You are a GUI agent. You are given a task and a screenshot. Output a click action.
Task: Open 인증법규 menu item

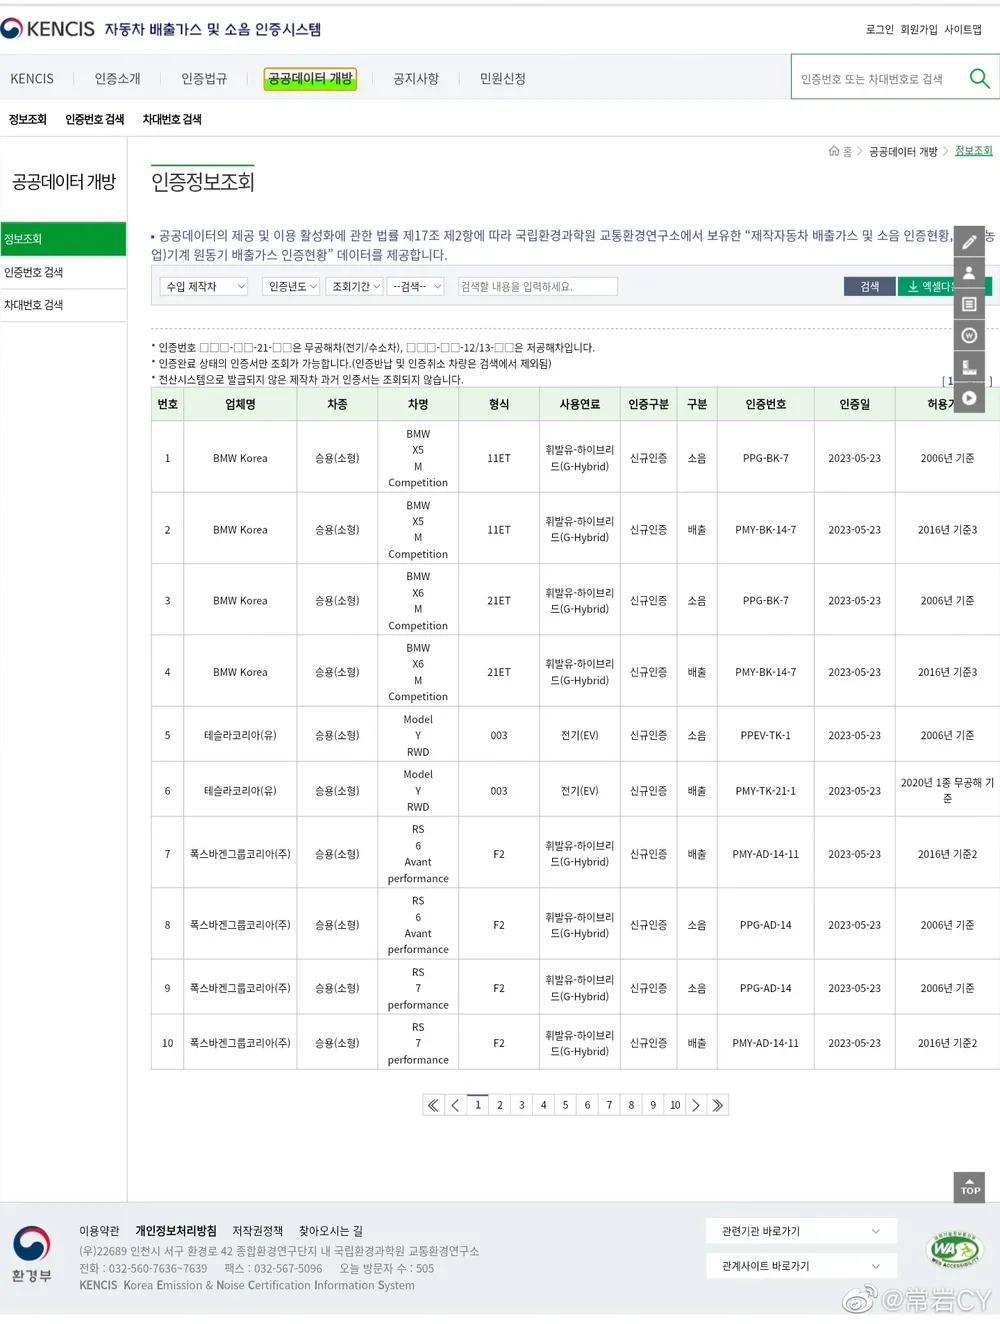pyautogui.click(x=204, y=79)
